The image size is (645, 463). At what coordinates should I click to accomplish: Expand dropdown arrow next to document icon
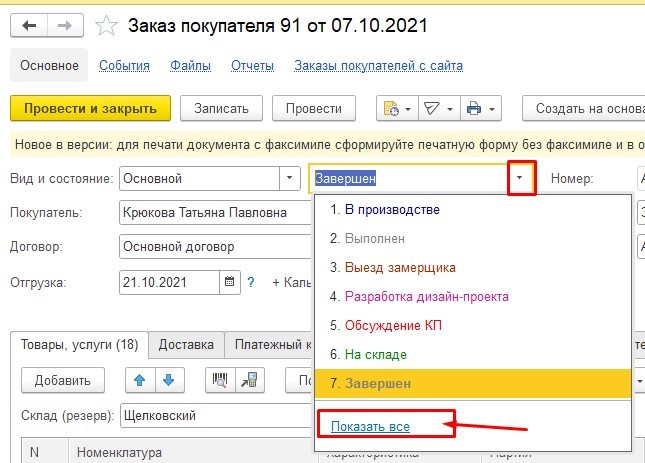coord(408,109)
